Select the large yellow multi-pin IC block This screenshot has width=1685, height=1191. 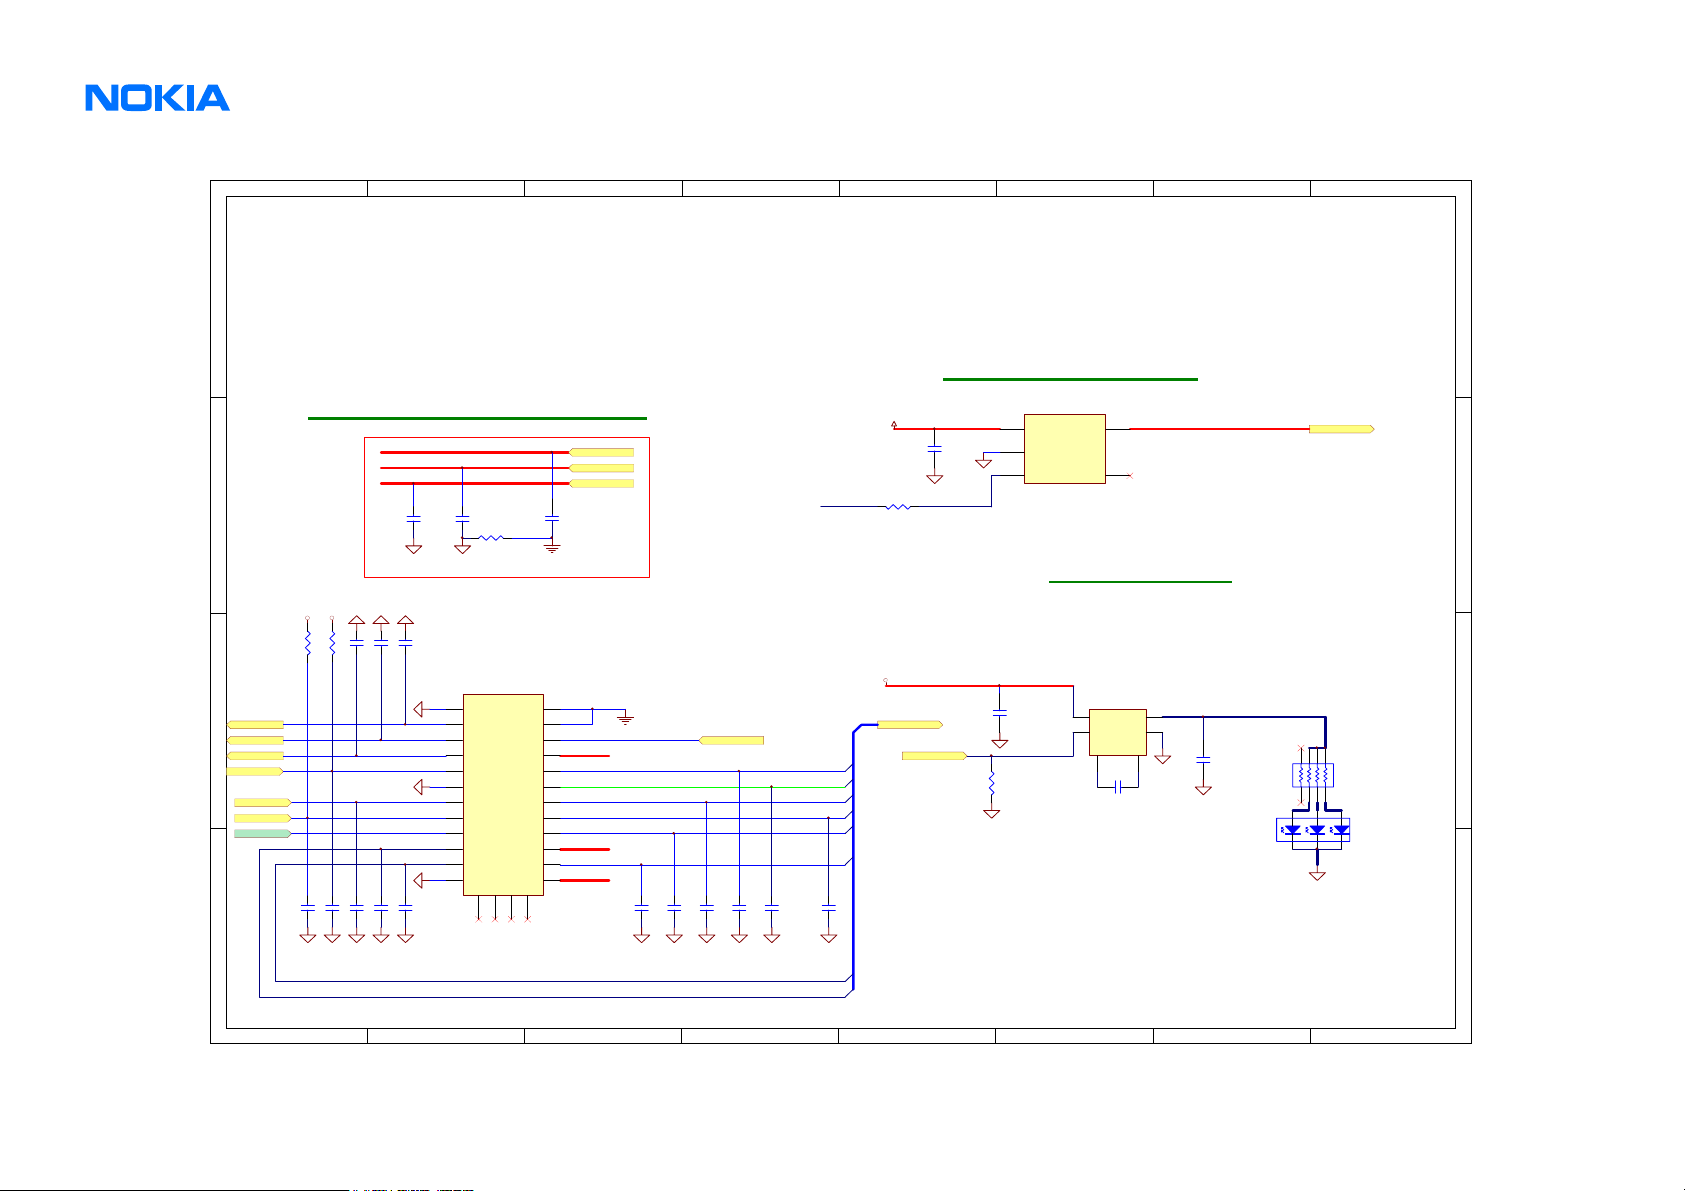point(503,794)
